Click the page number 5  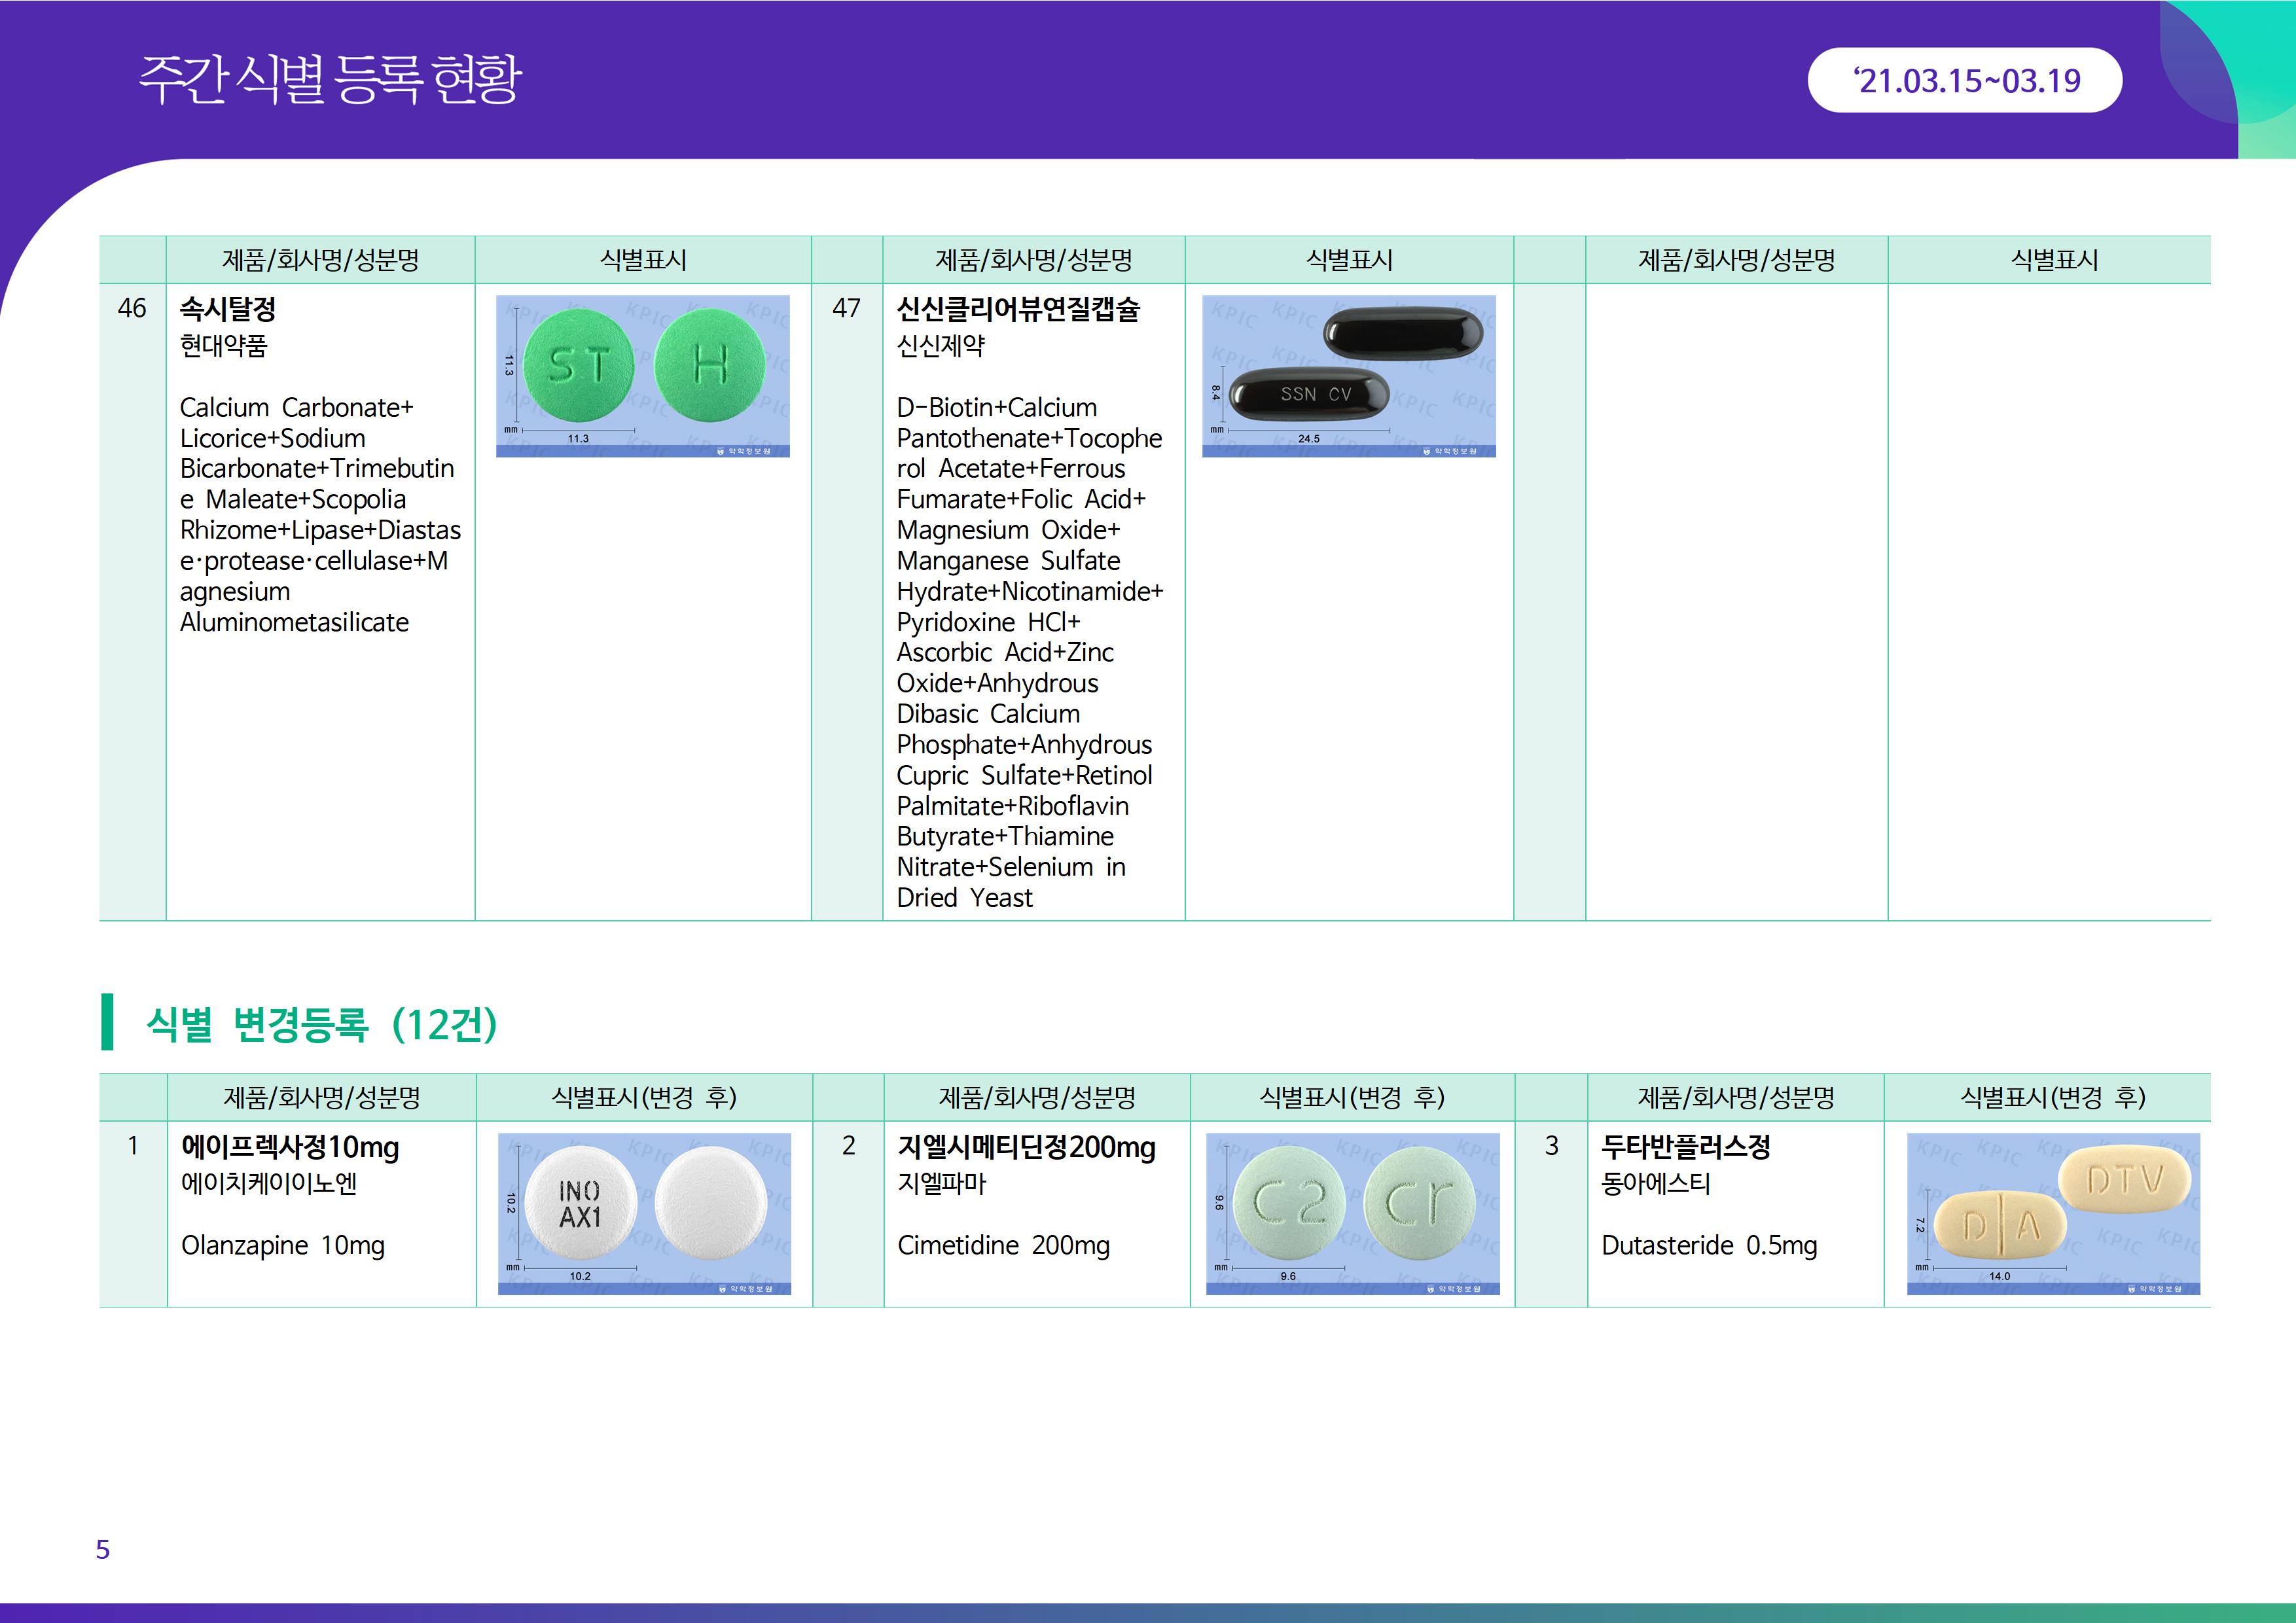coord(103,1549)
